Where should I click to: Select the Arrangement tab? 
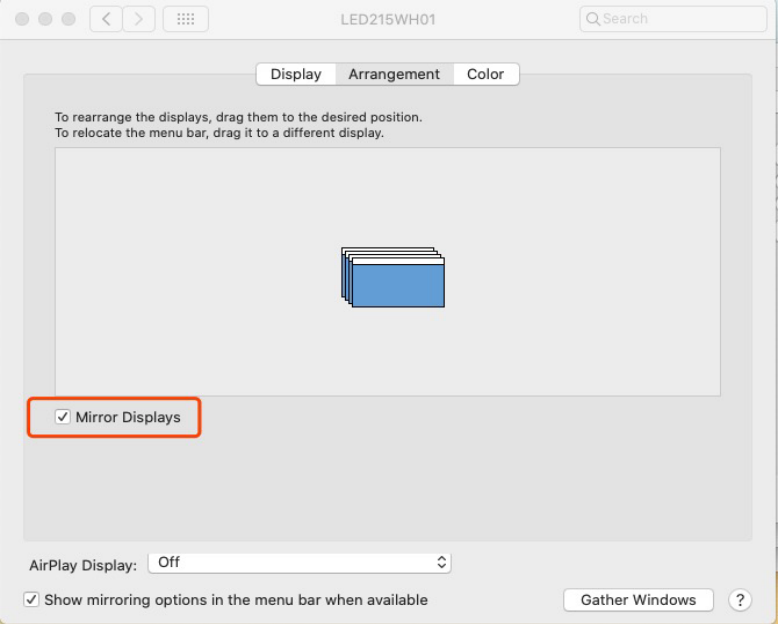[x=394, y=74]
